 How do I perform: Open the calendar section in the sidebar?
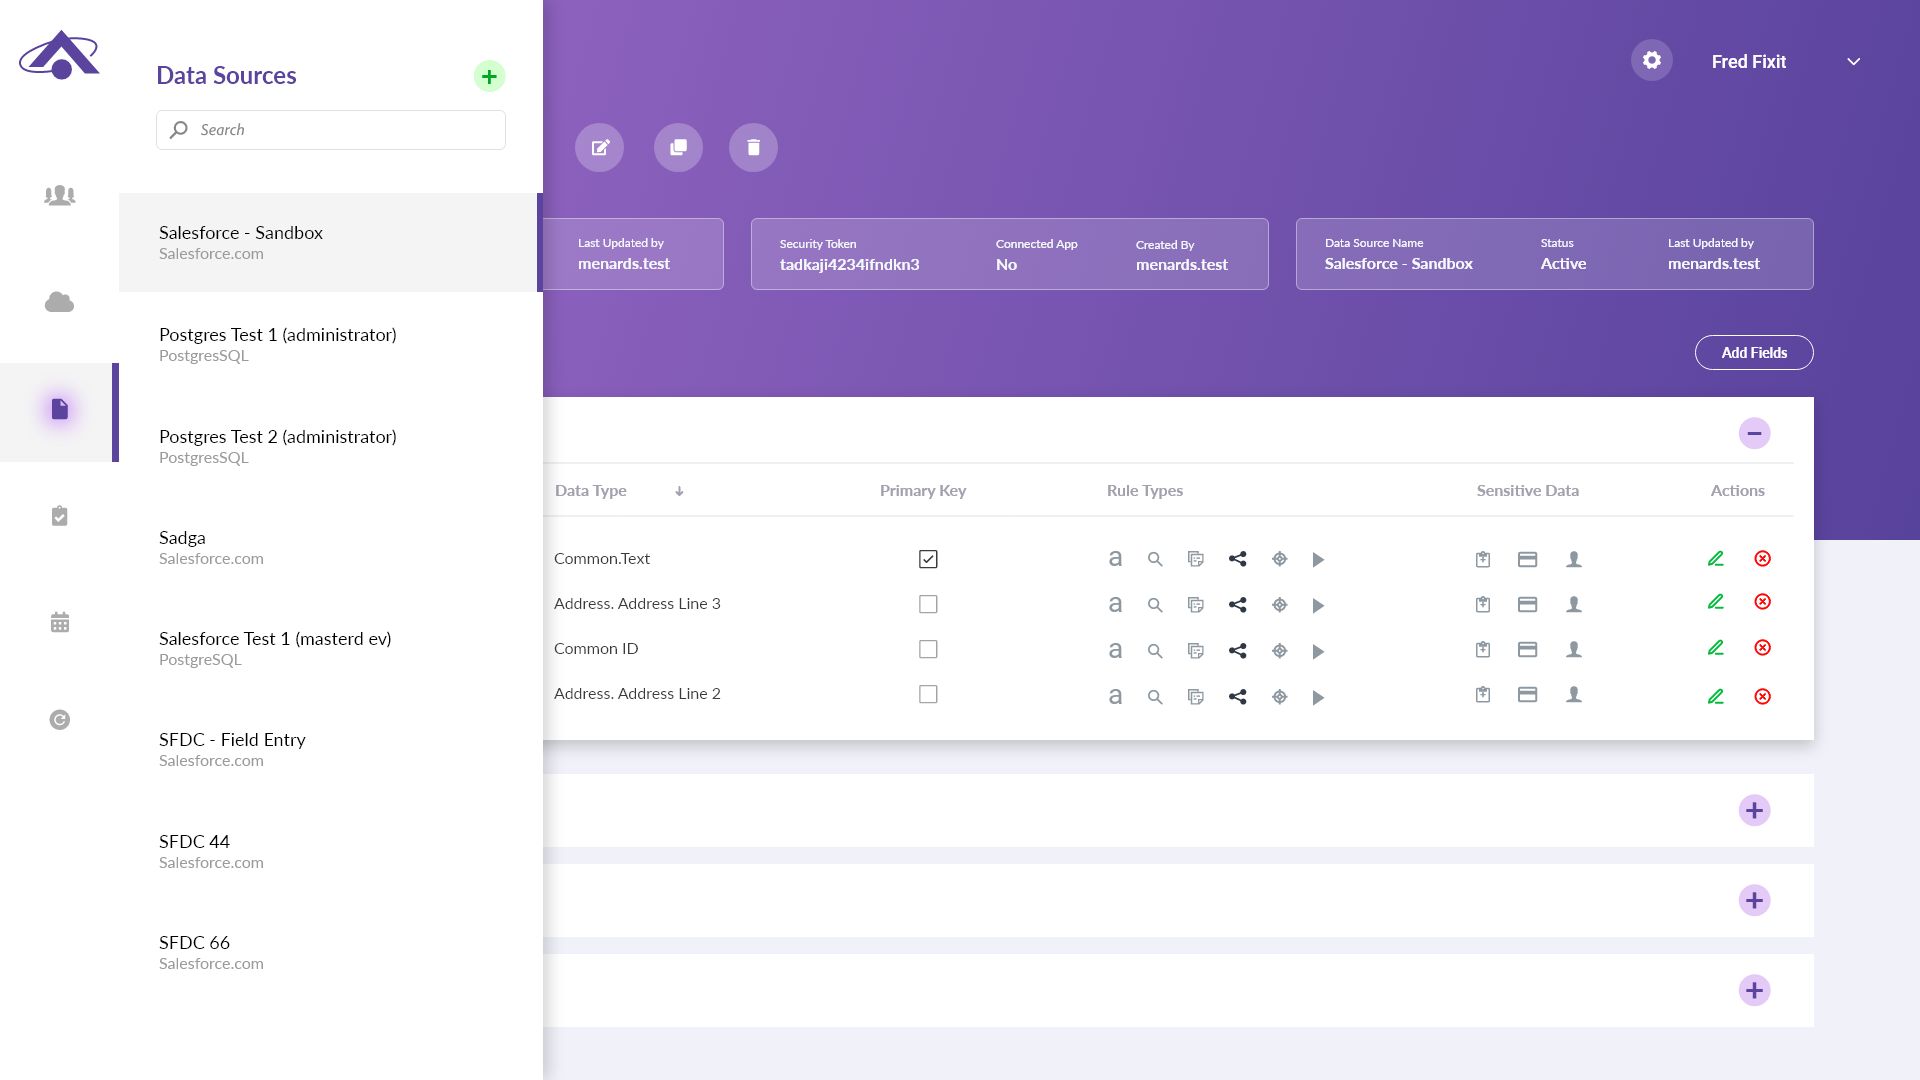(x=60, y=621)
